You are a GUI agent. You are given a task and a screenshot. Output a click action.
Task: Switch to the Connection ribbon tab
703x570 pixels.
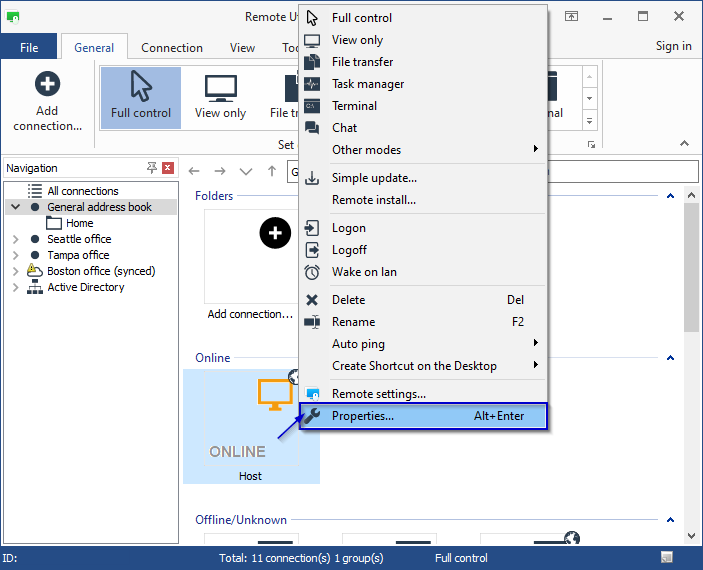tap(172, 47)
